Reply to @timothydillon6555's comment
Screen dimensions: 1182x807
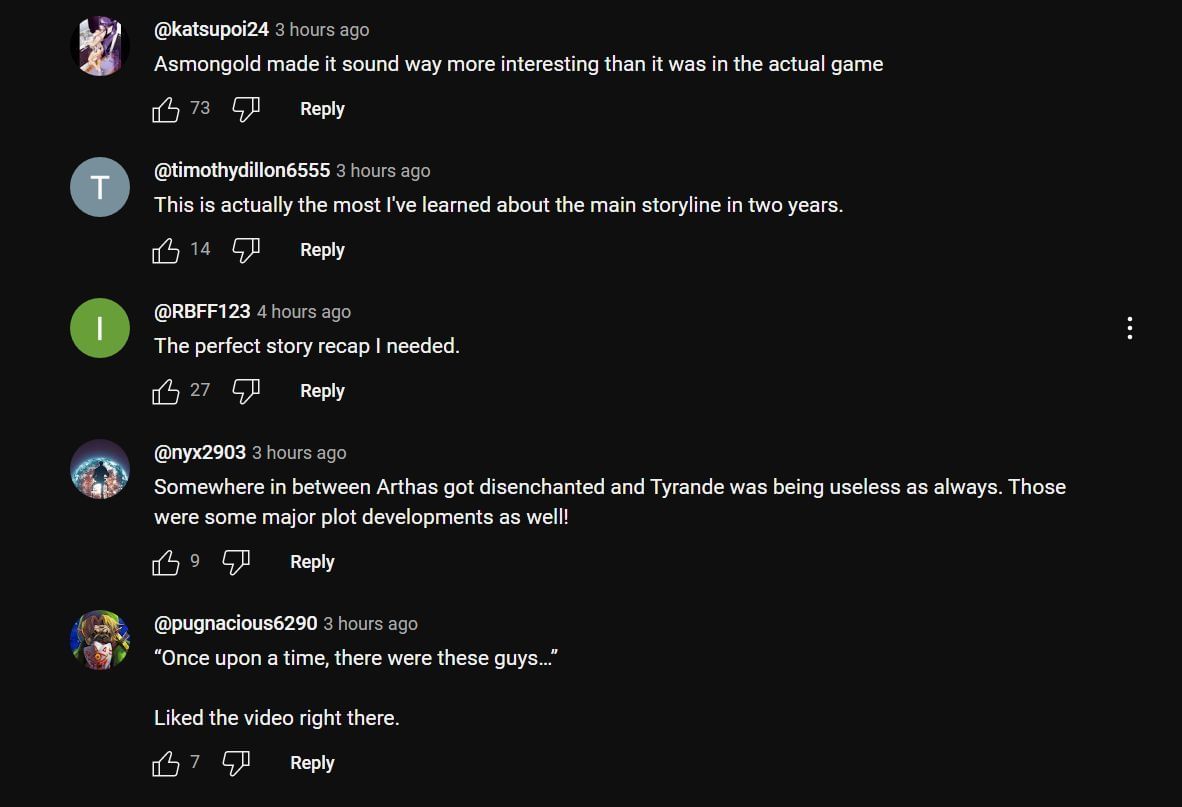tap(322, 251)
